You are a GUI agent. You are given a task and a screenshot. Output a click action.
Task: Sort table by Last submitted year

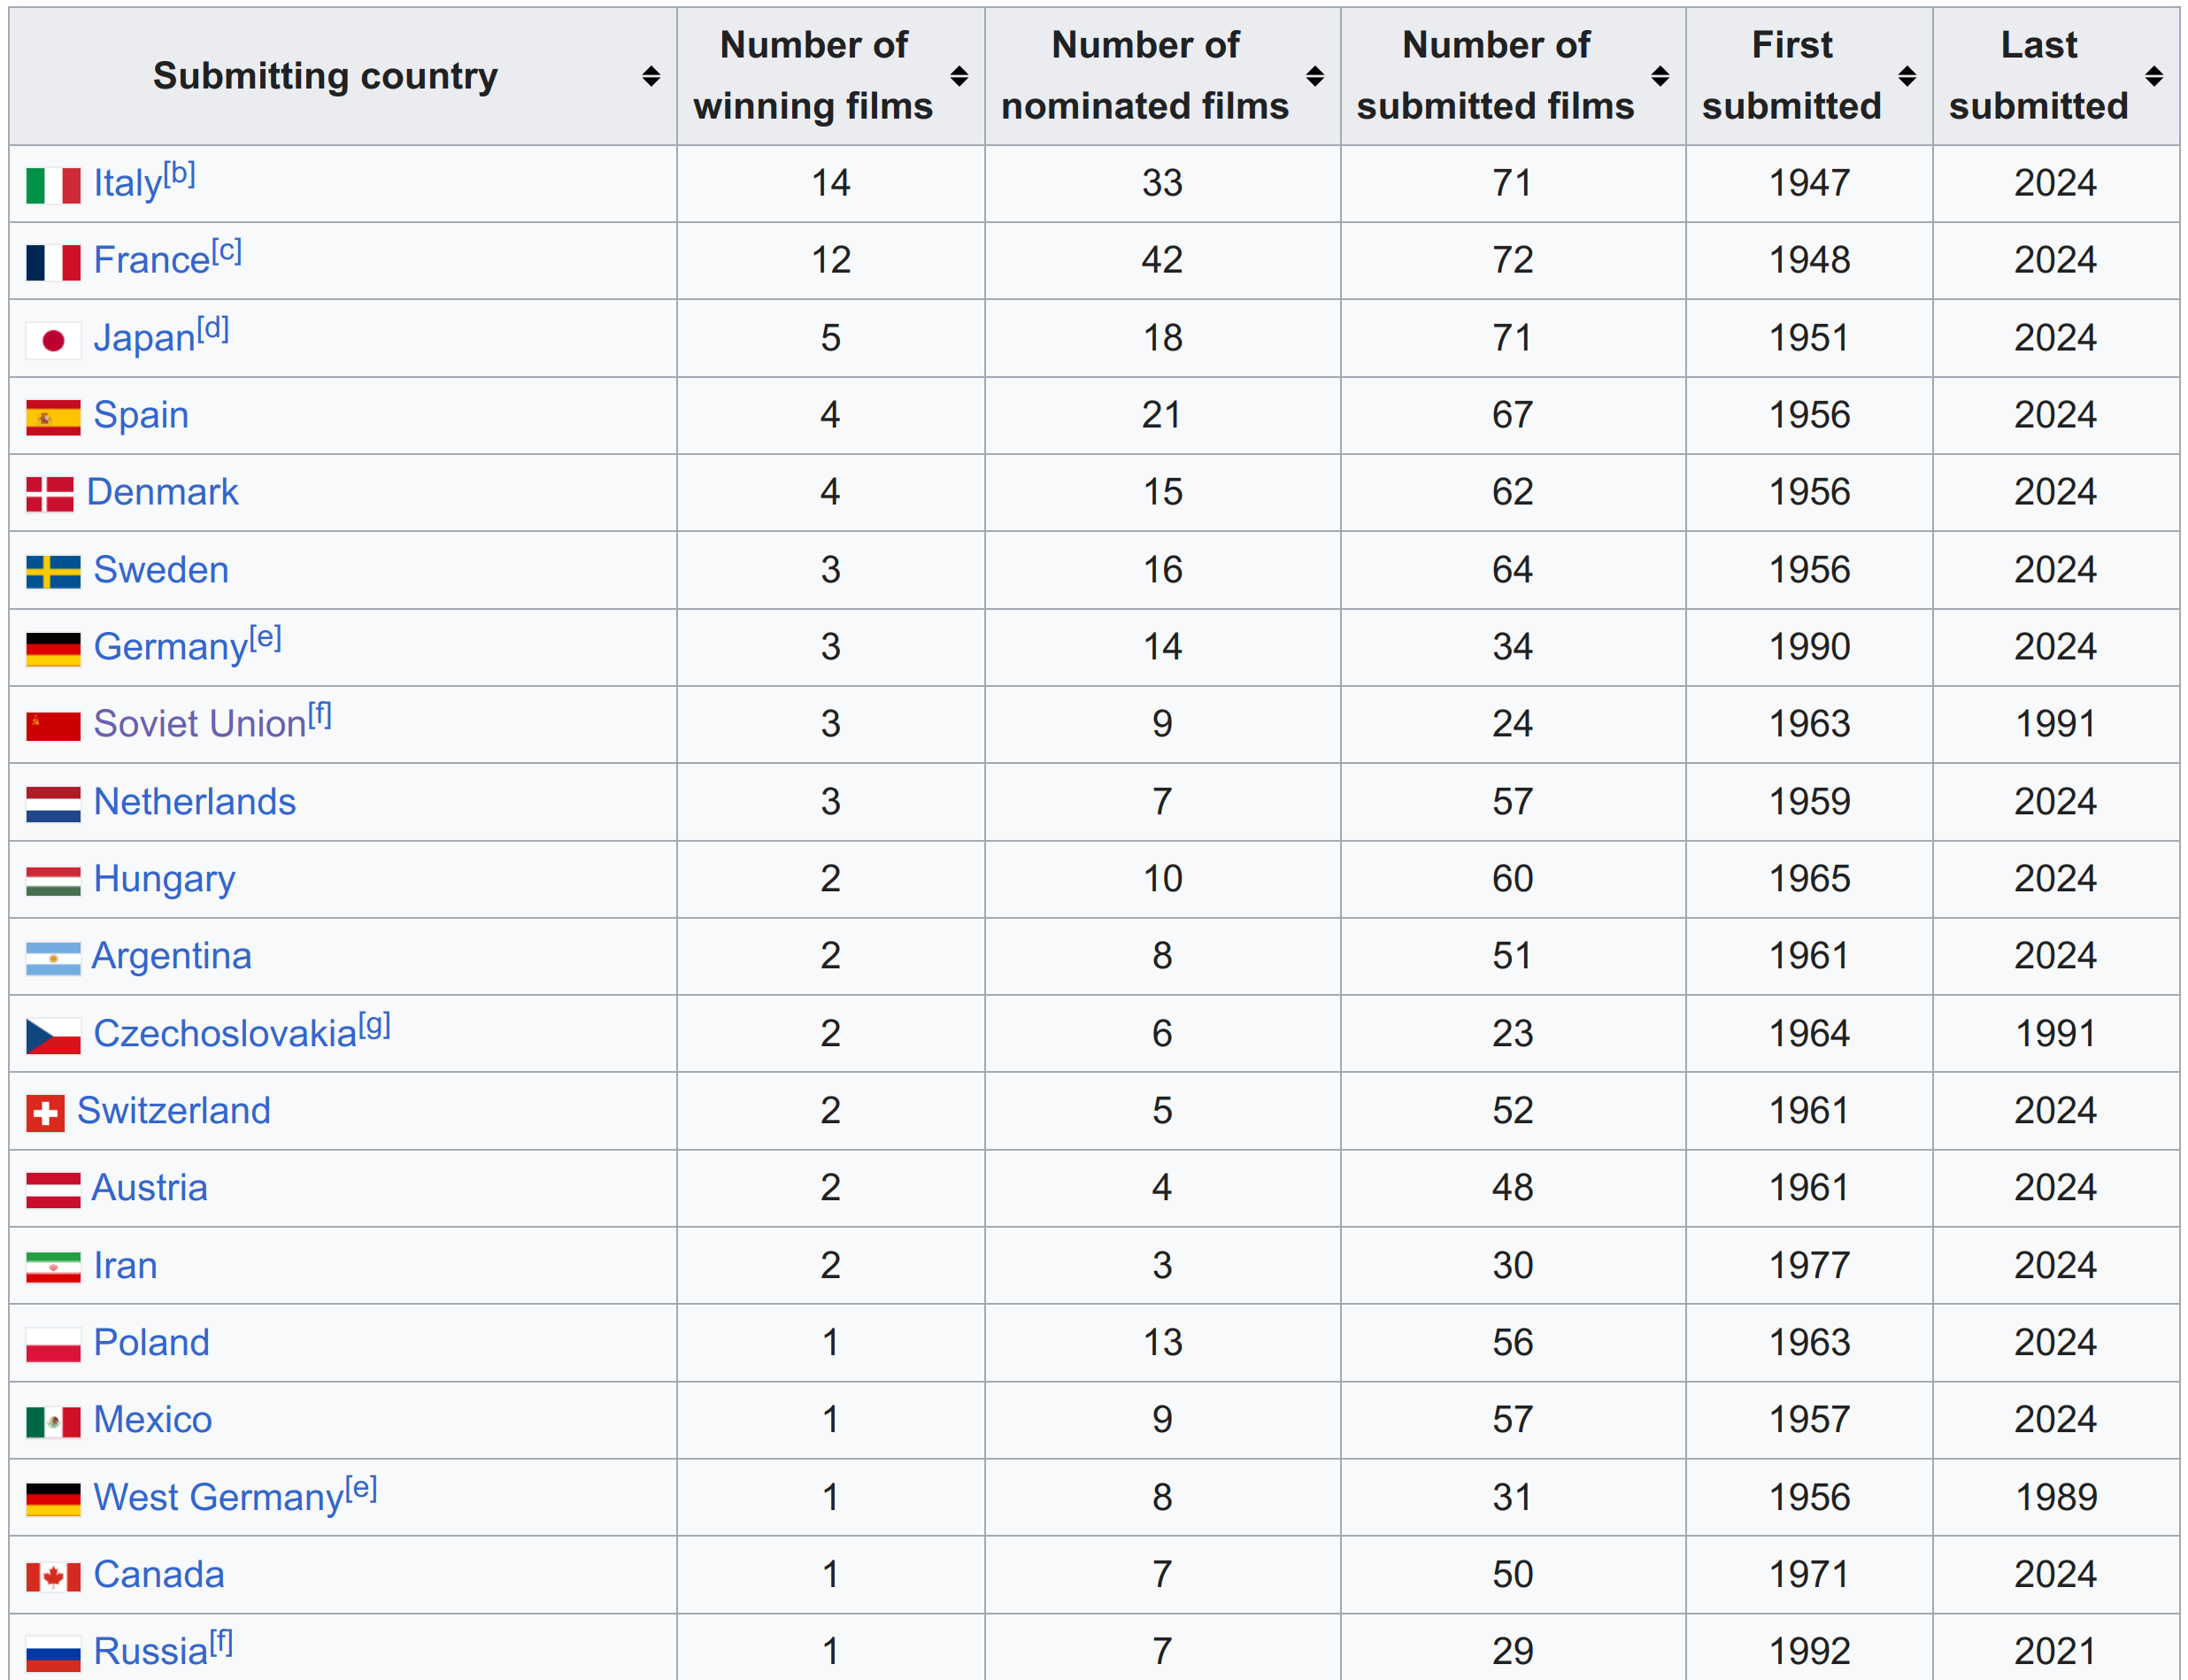[x=2154, y=76]
